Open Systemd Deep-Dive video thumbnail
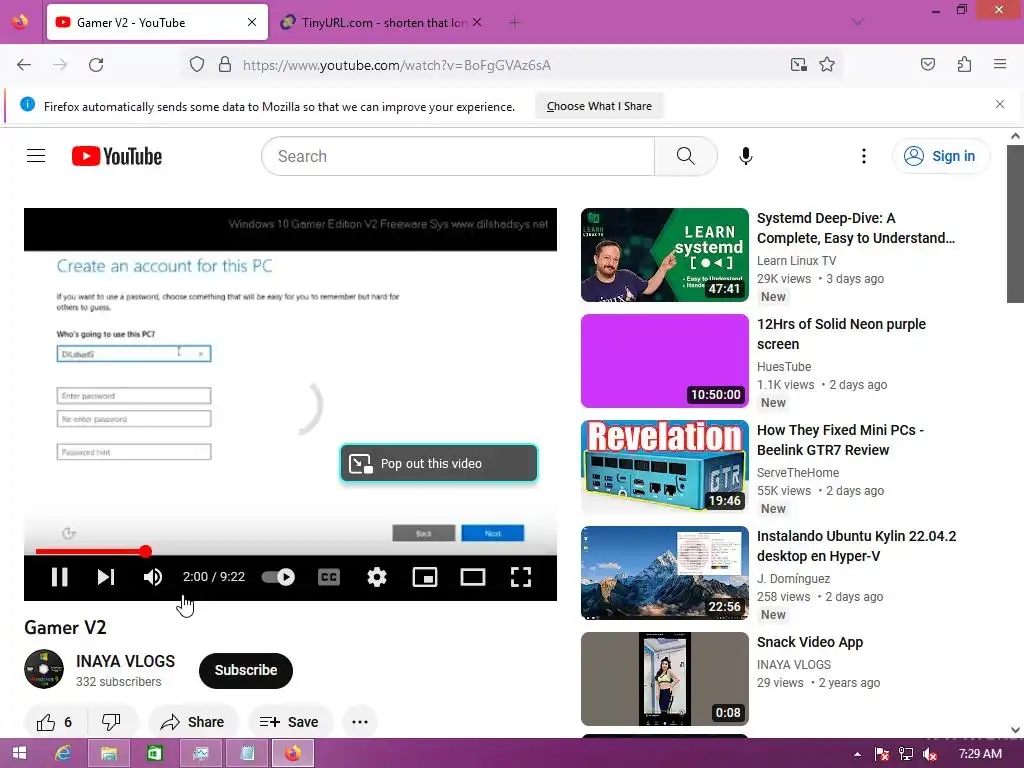 664,255
